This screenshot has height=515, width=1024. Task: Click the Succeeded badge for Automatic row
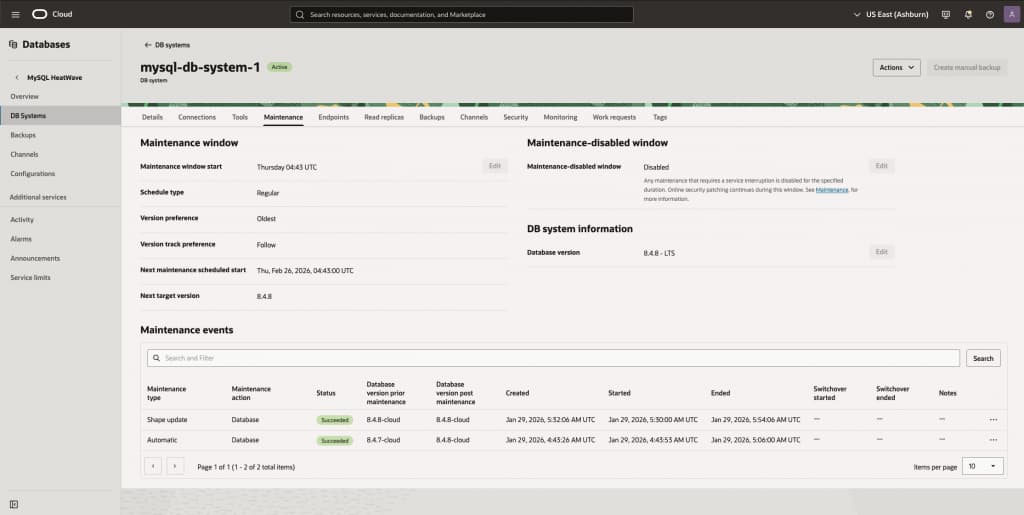335,441
